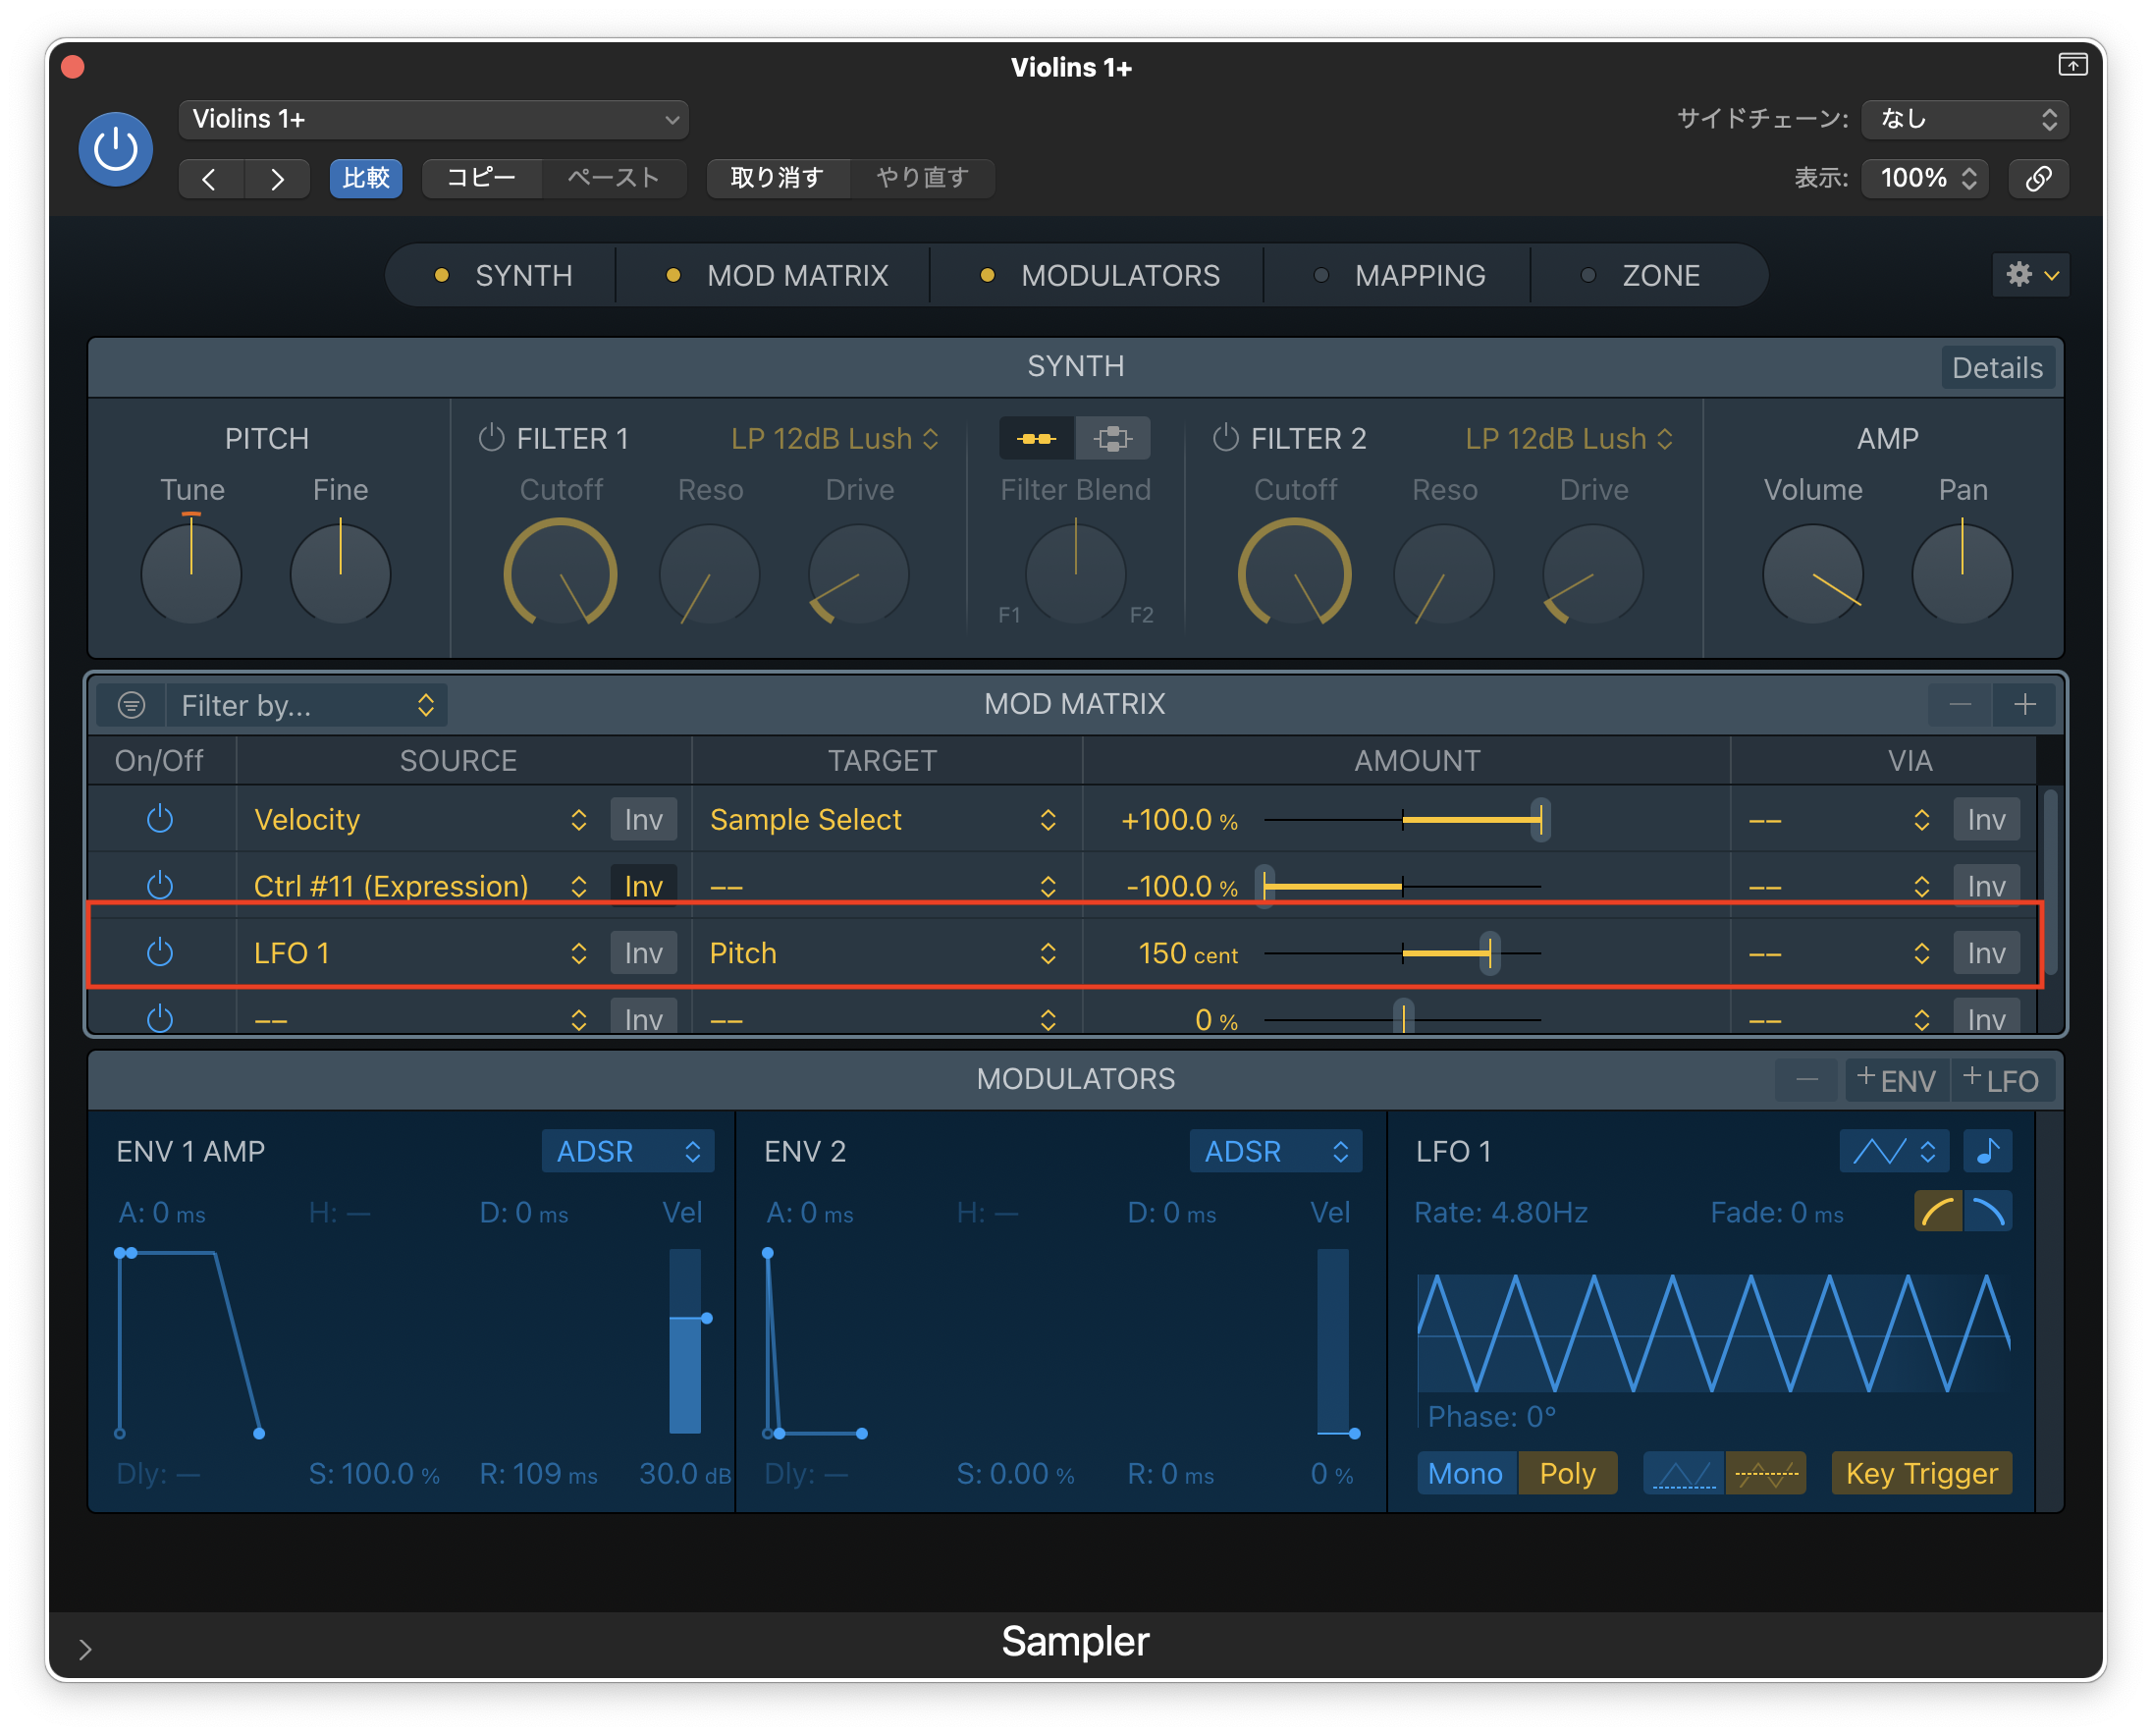Toggle Filter 1 power on
2152x1736 pixels.
coord(491,438)
